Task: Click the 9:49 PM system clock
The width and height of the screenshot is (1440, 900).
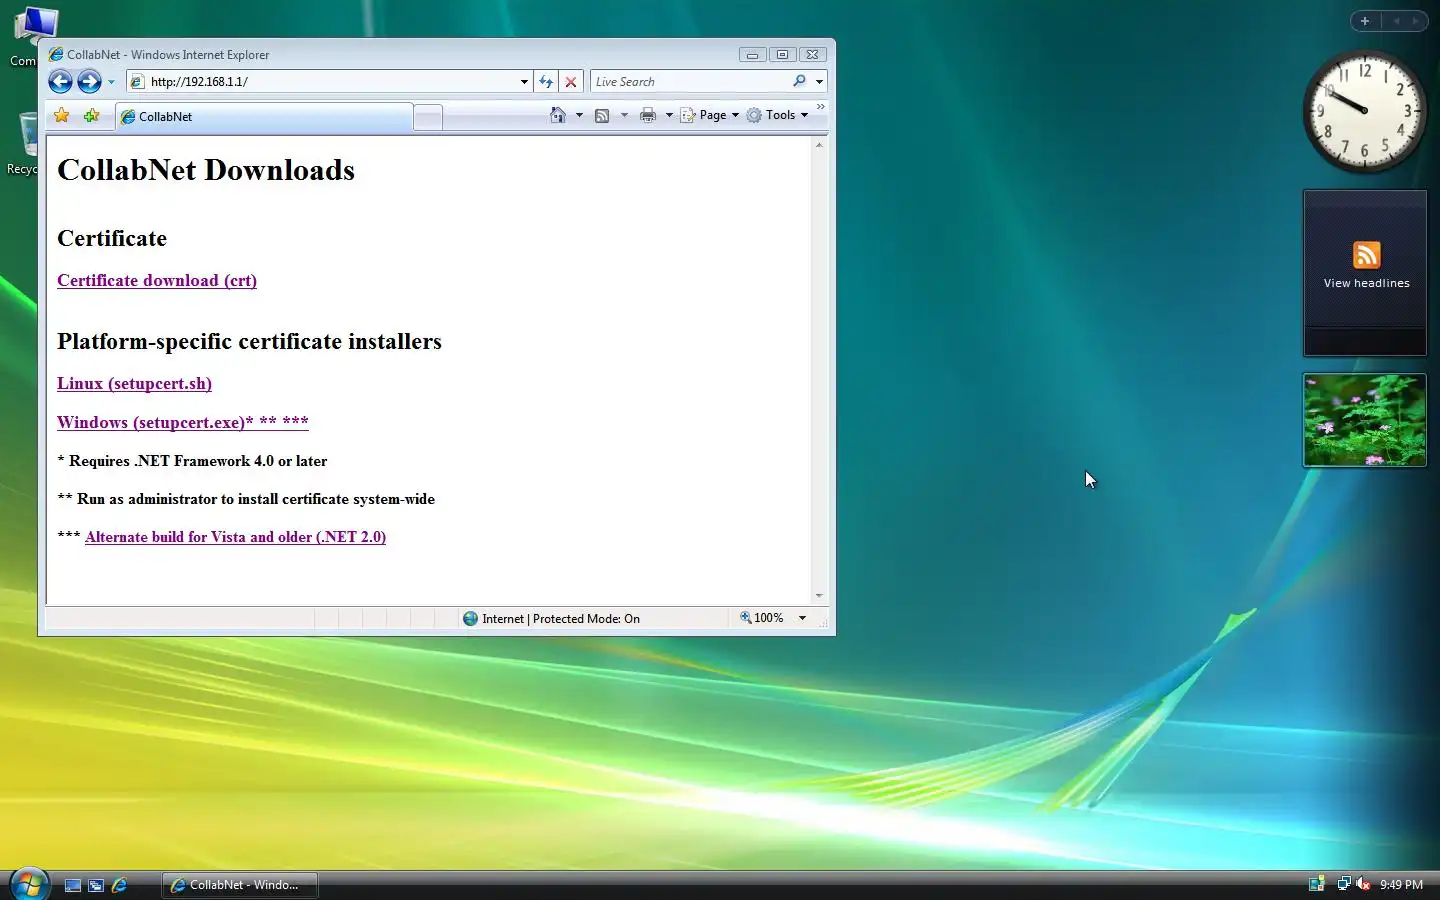Action: click(1401, 885)
